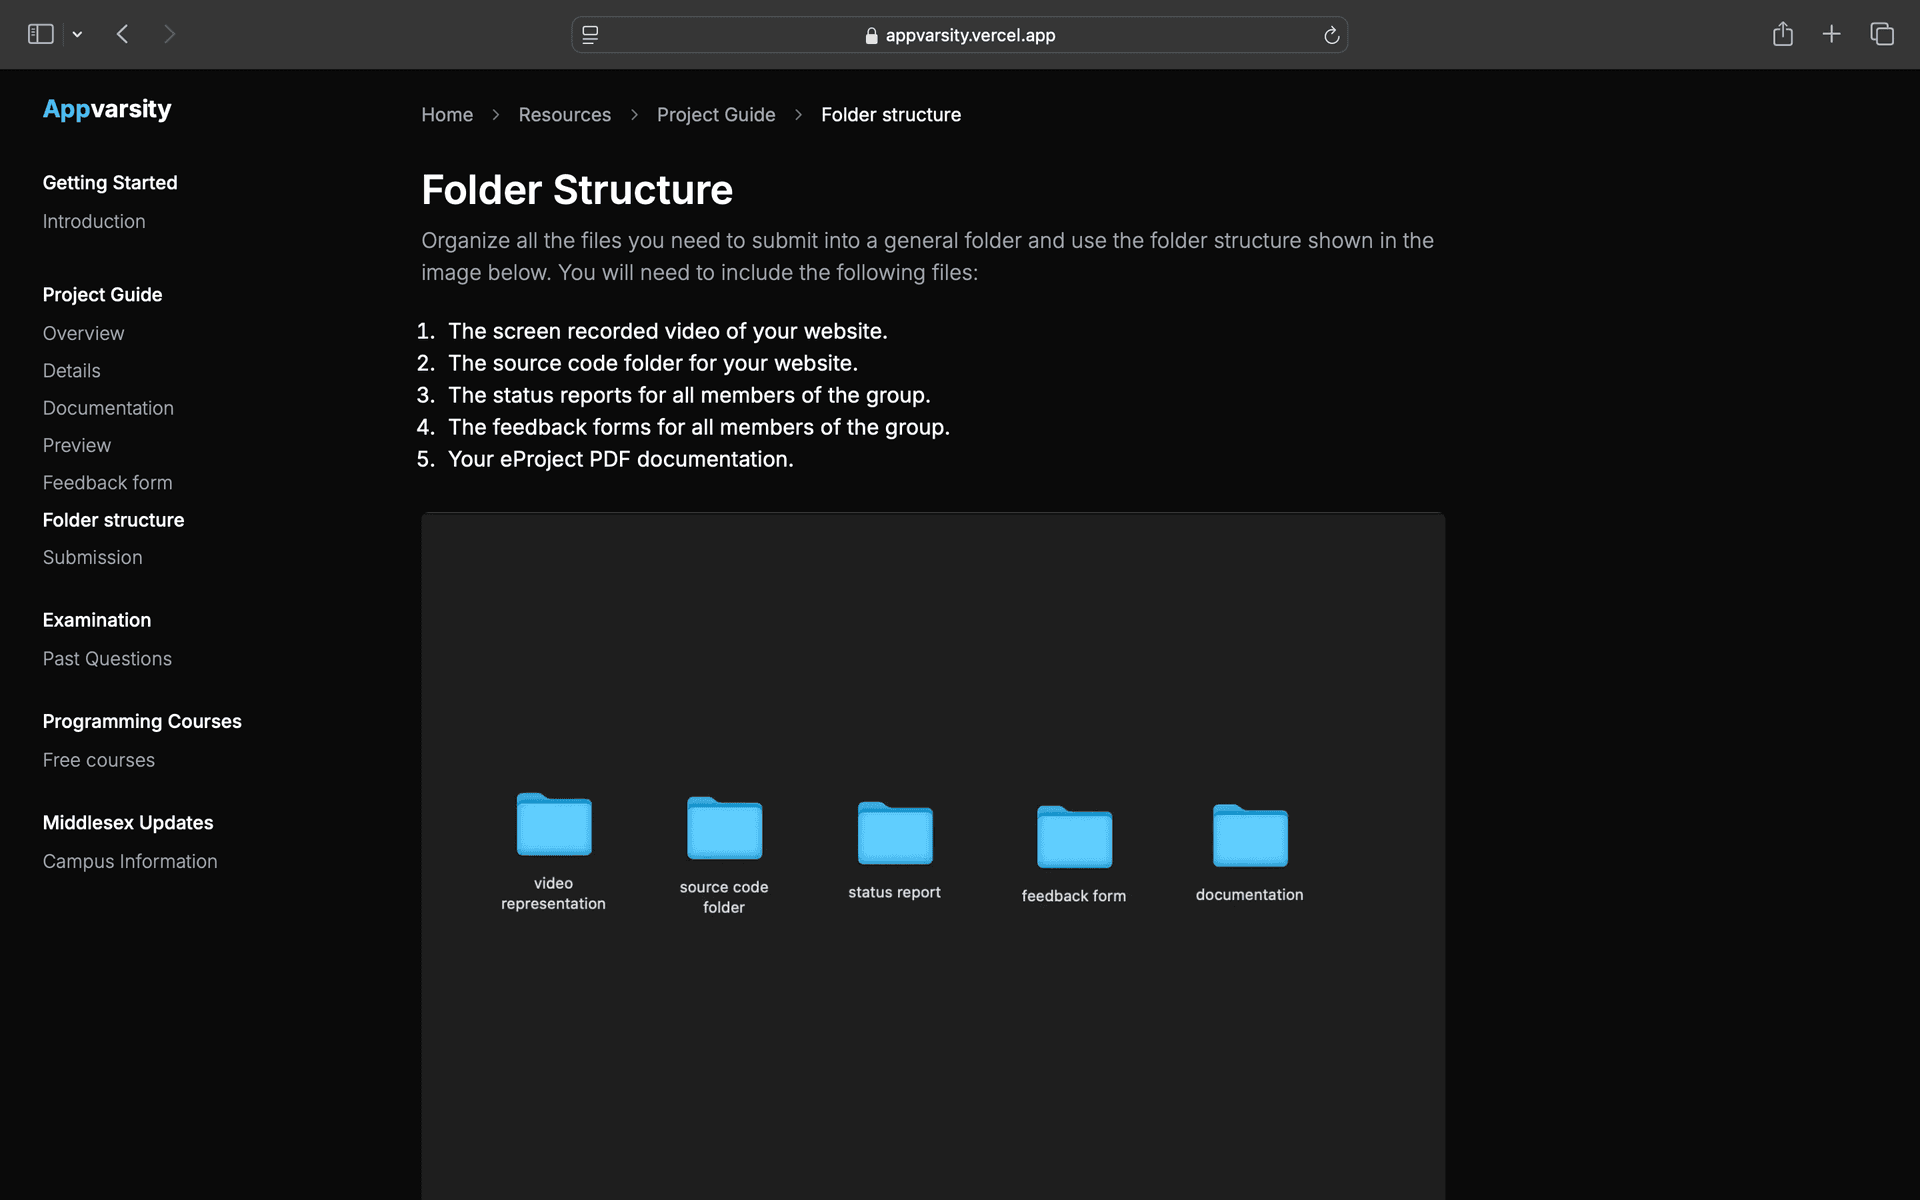The width and height of the screenshot is (1920, 1200).
Task: Expand the sidebar options chevron
Action: click(x=77, y=33)
